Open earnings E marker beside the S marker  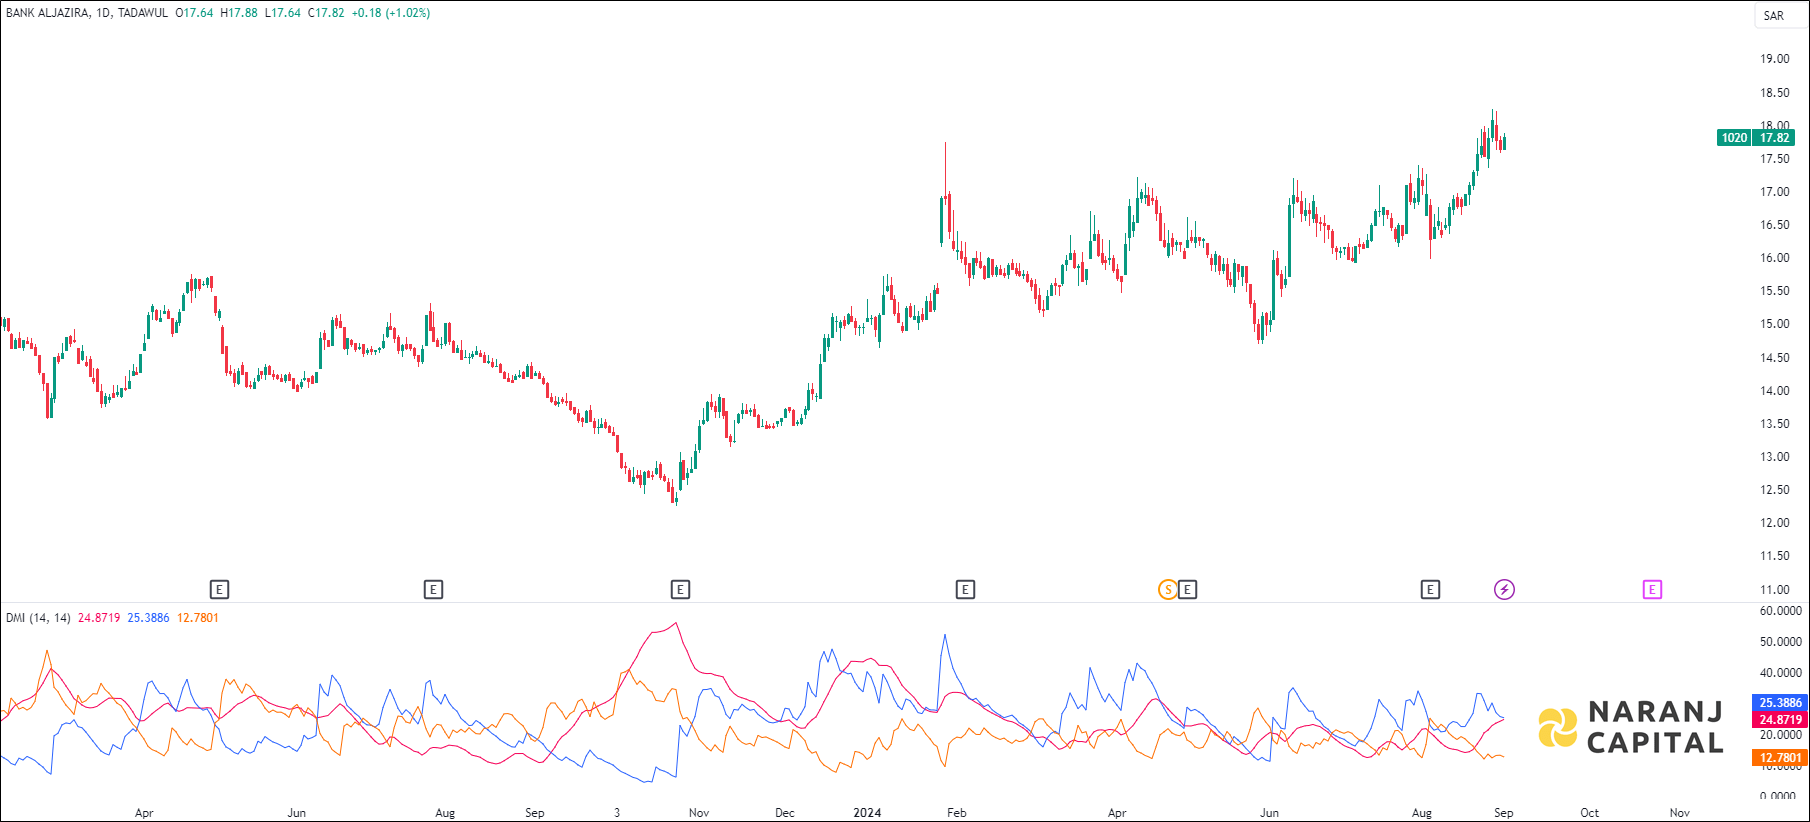pos(1187,590)
